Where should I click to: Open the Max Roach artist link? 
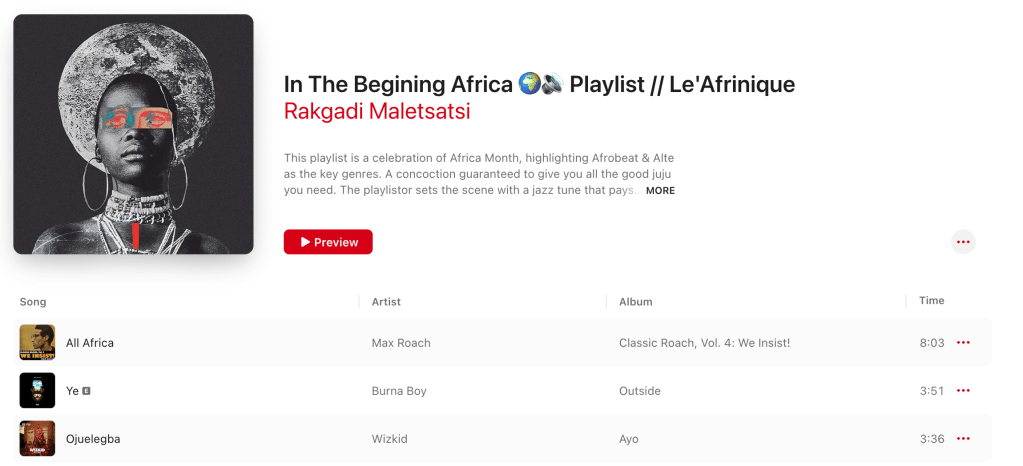point(401,343)
